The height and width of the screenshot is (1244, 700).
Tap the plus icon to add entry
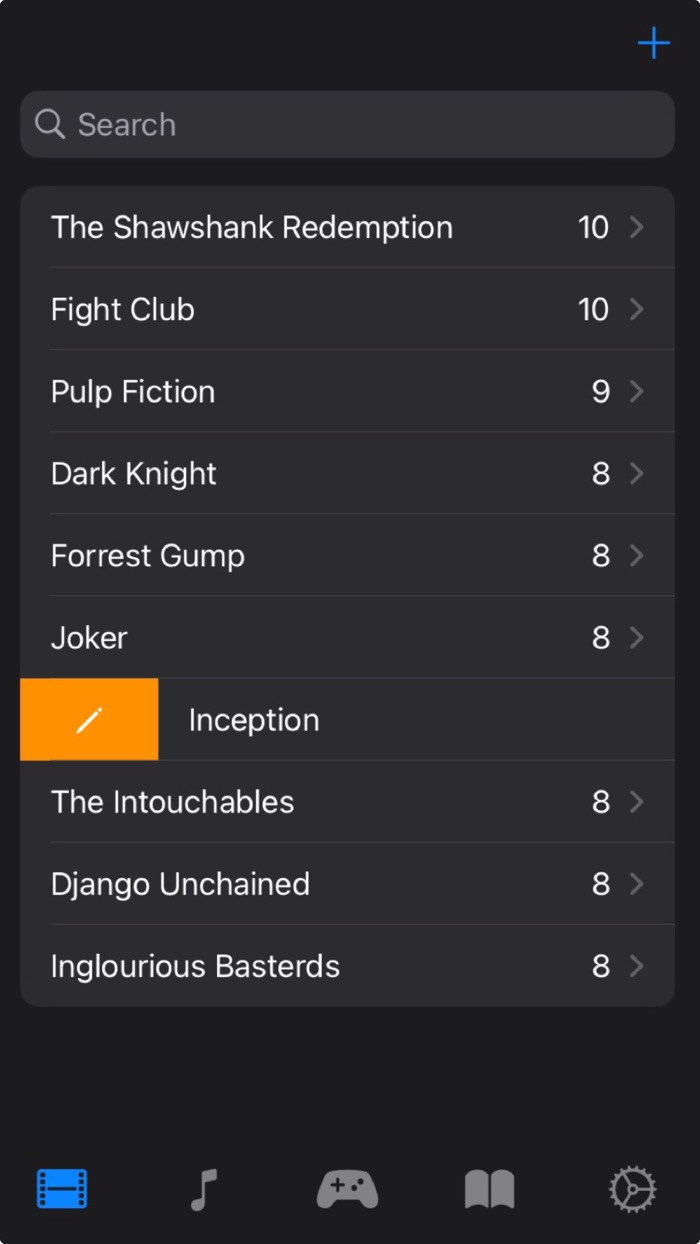pyautogui.click(x=653, y=43)
